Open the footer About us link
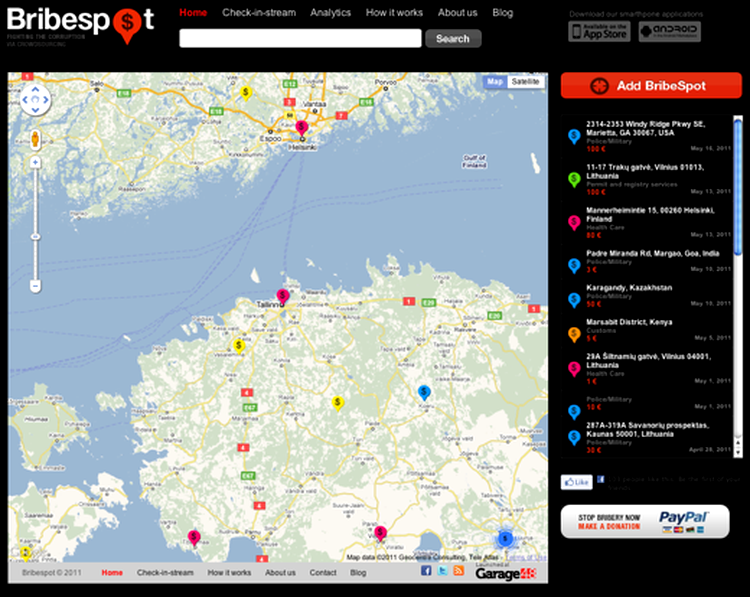This screenshot has width=750, height=597. coord(280,573)
